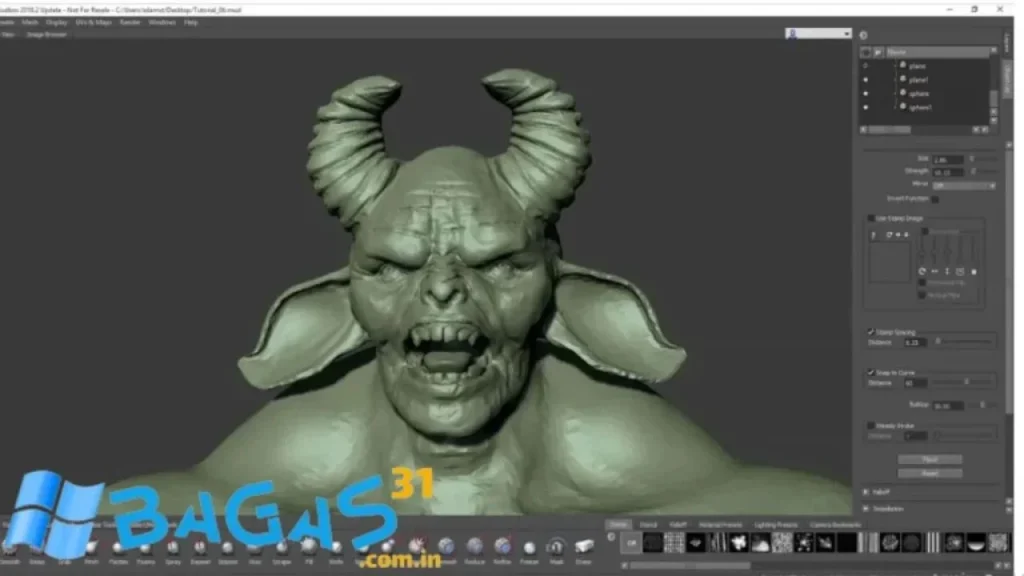Open the vertical Layers tab
The height and width of the screenshot is (576, 1024).
[1008, 42]
